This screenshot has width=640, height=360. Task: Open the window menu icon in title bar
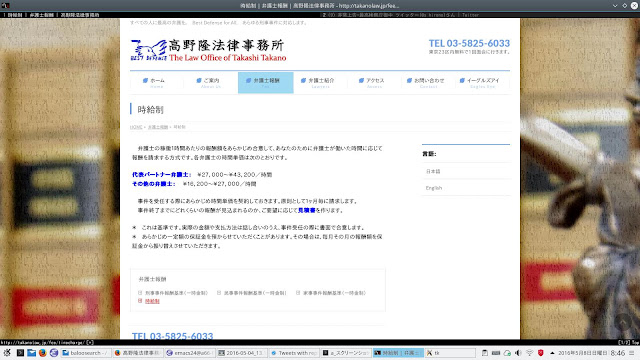coord(5,5)
